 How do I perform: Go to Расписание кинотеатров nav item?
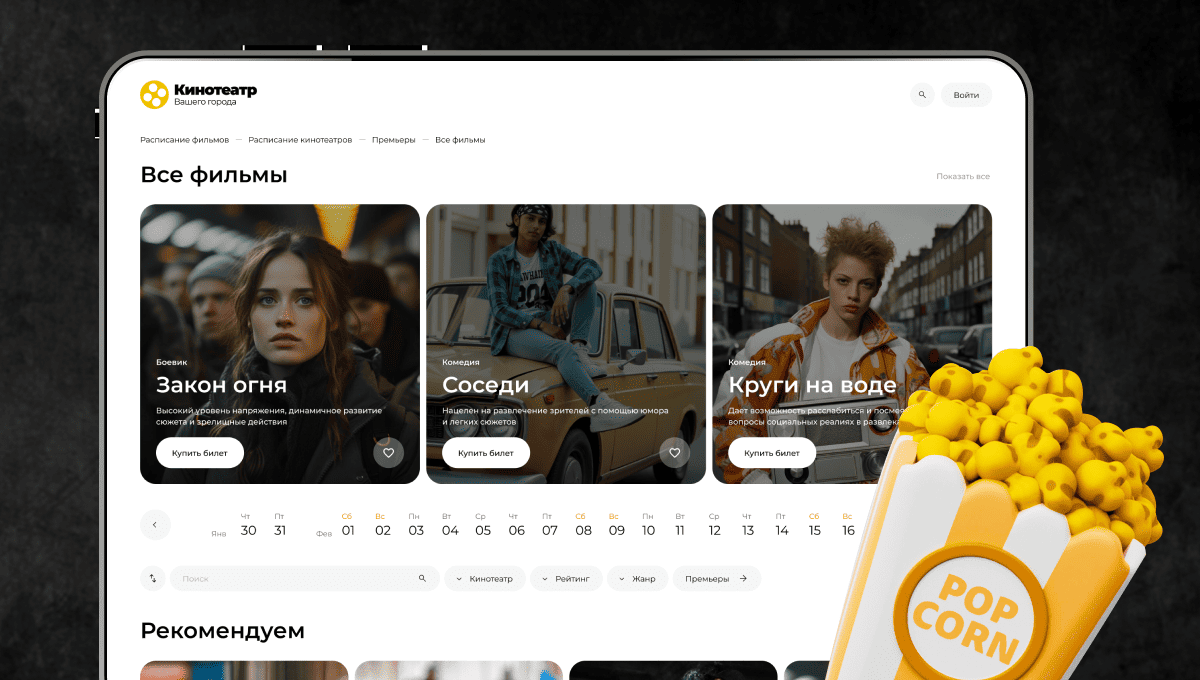[x=300, y=140]
